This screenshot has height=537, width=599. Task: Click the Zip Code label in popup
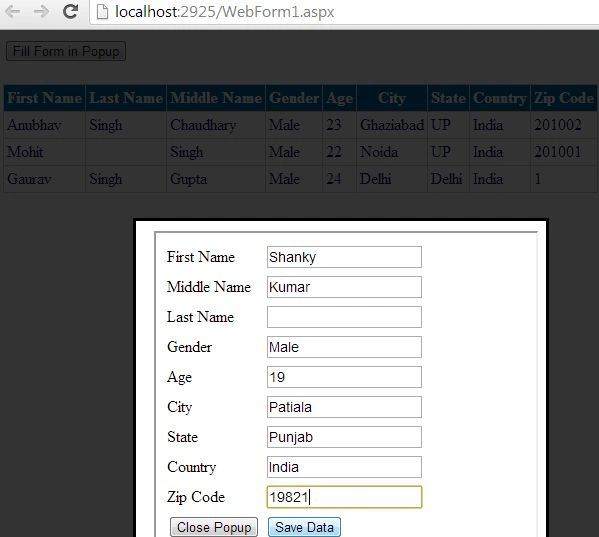point(196,497)
